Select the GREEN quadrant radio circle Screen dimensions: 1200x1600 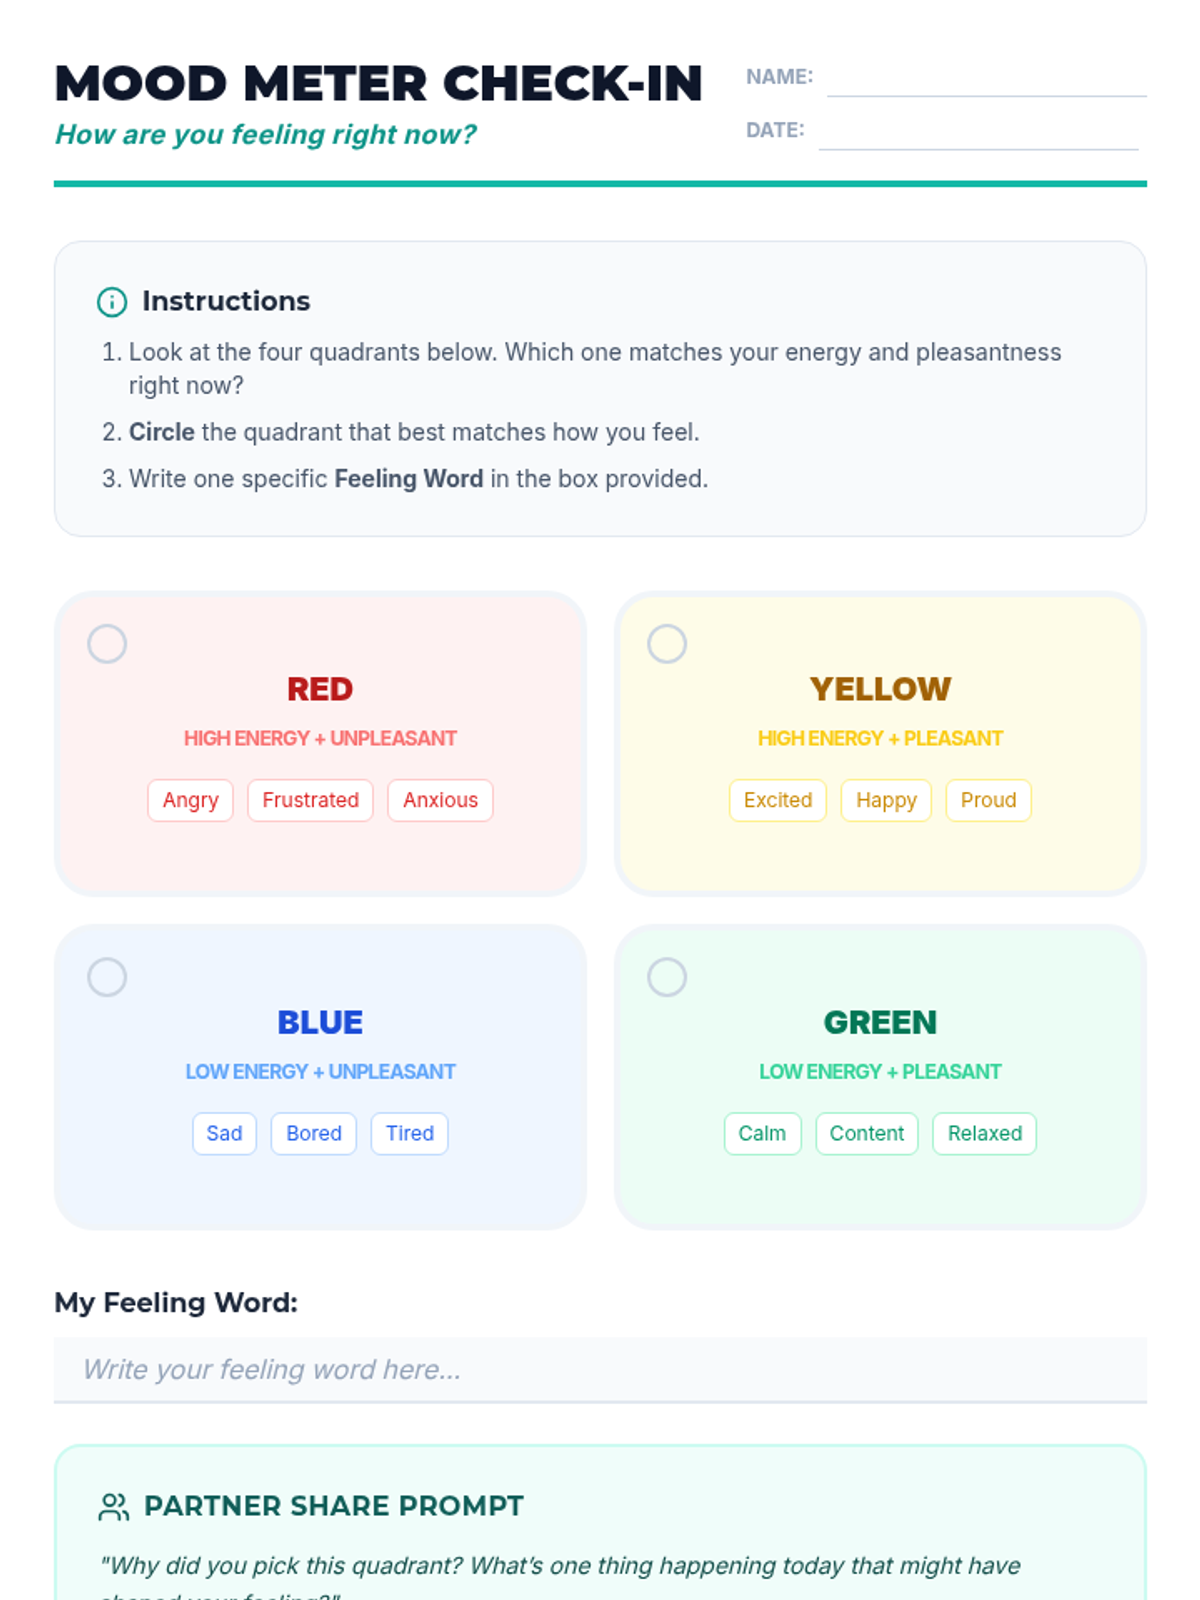(667, 977)
